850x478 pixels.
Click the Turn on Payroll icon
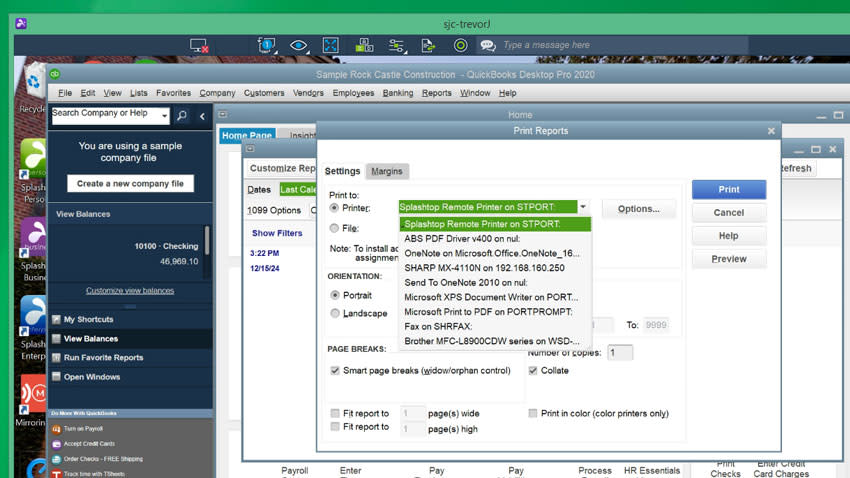tap(57, 428)
